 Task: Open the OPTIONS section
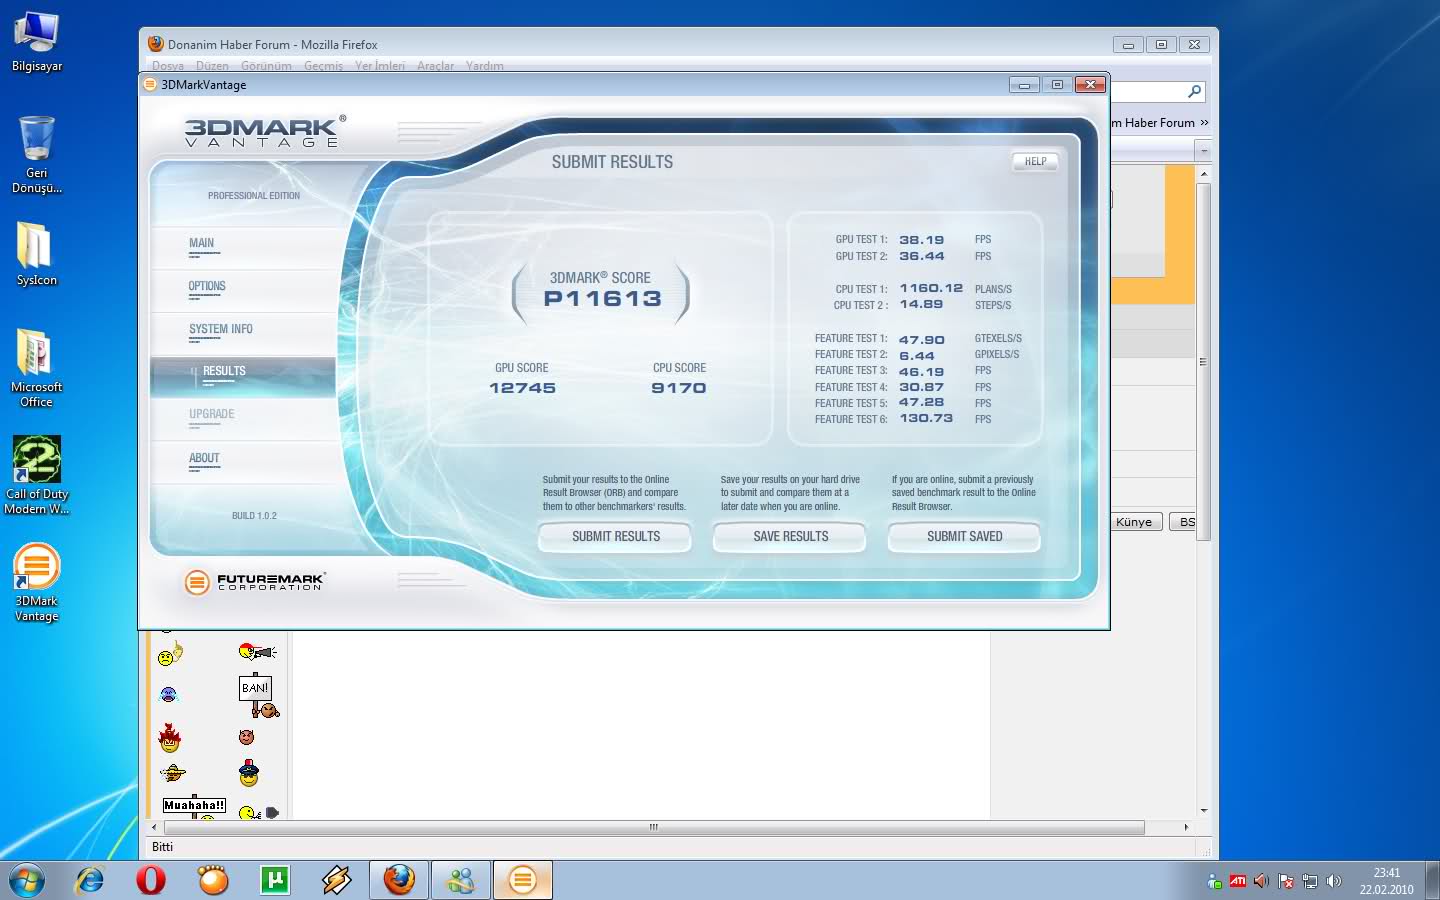tap(207, 286)
